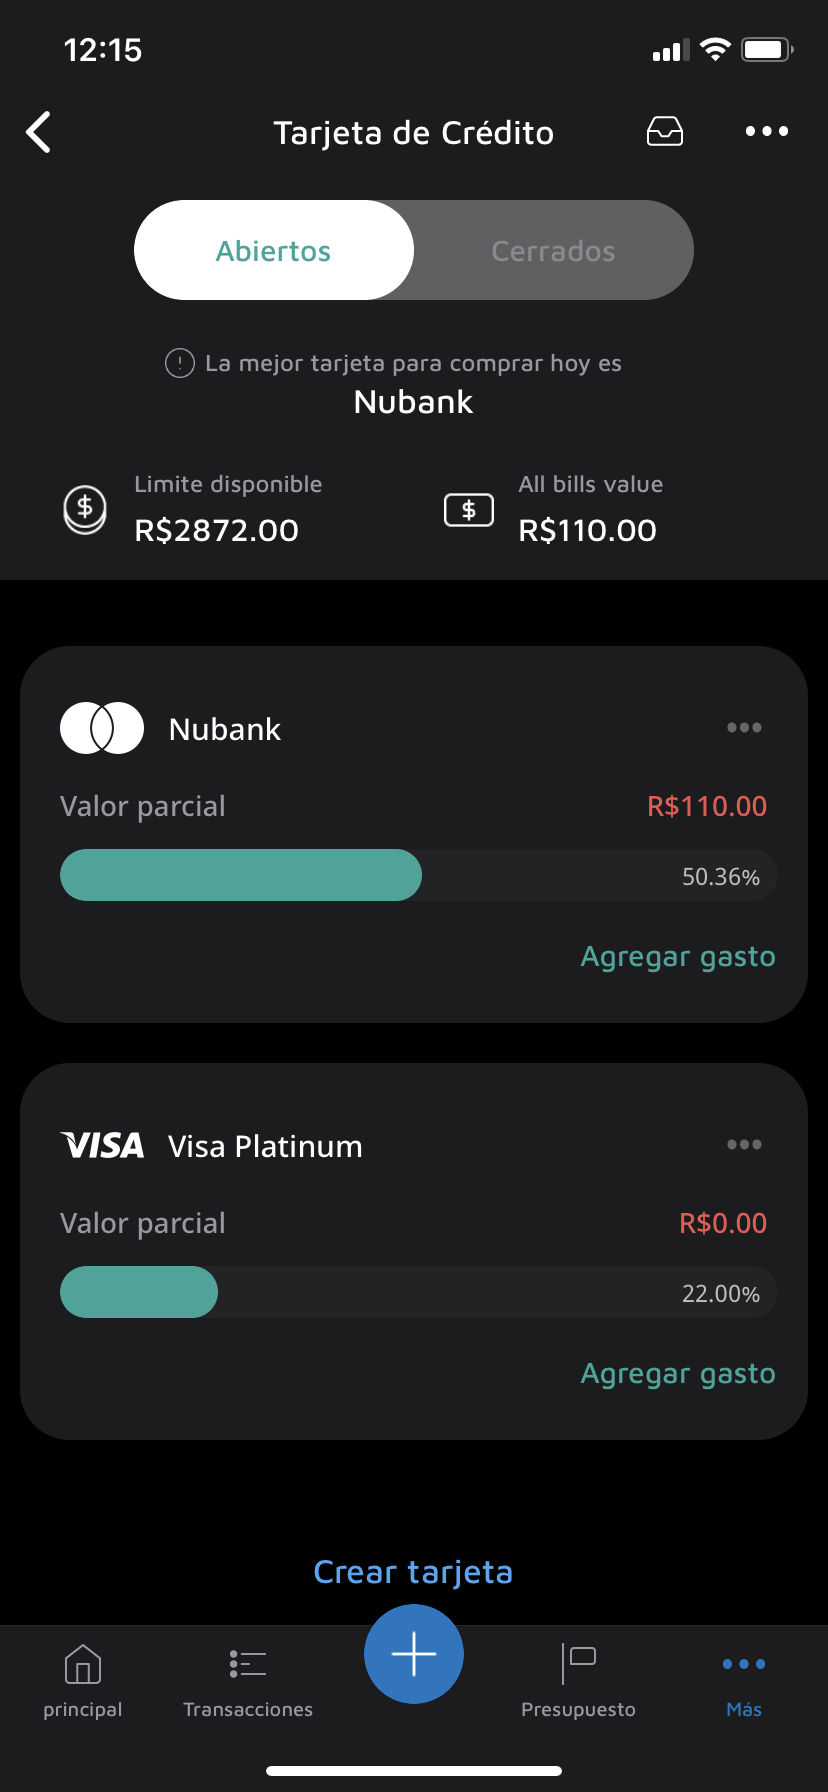Open the Presupuesto flag tab
Screen dimensions: 828x1792
point(578,1681)
